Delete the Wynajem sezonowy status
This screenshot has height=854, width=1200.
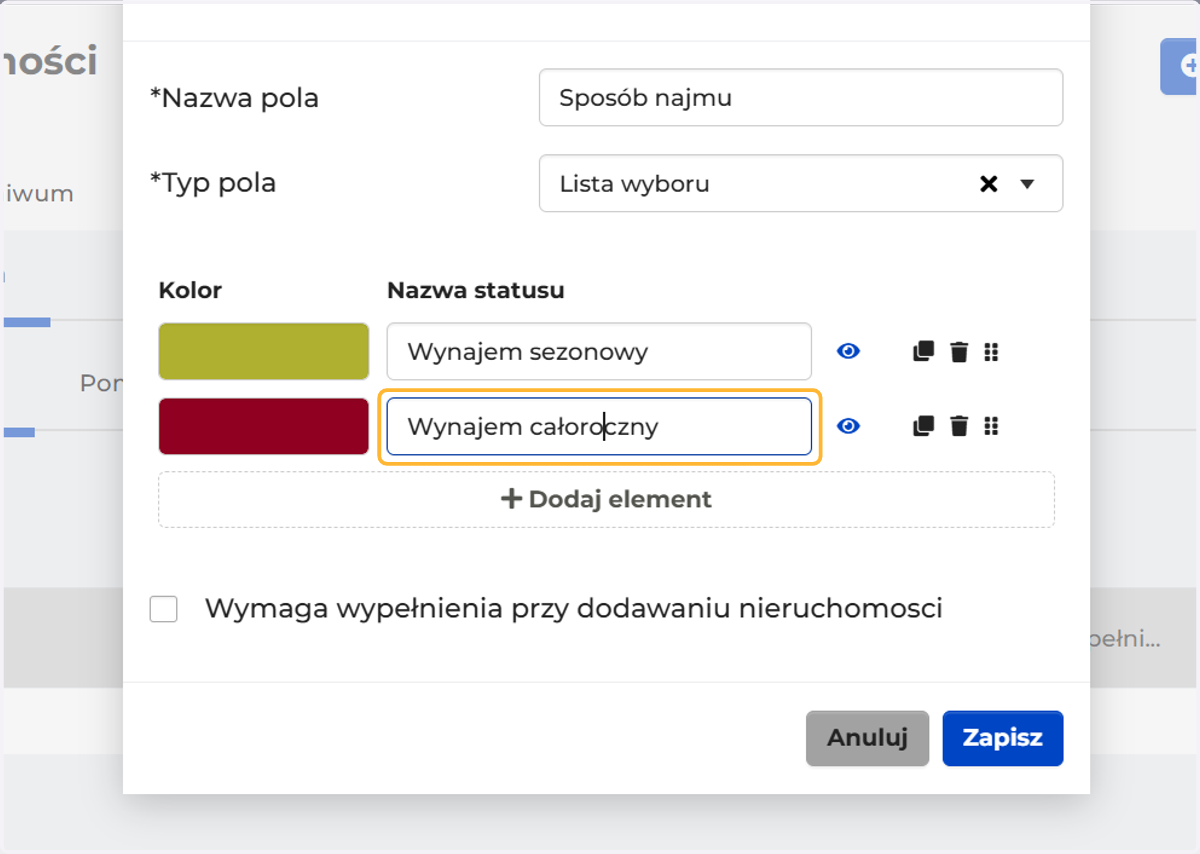click(959, 352)
